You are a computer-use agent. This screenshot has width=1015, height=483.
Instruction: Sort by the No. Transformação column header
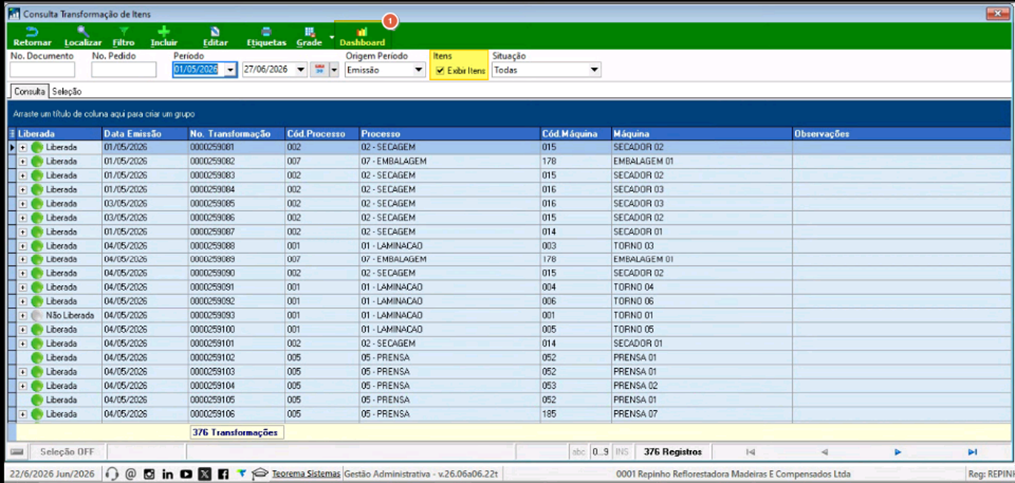click(x=236, y=133)
